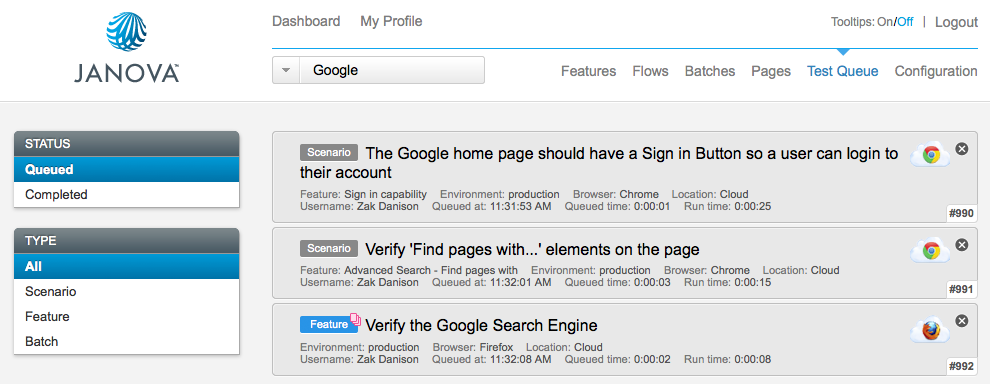Screen dimensions: 990x384
Task: Expand the project dropdown arrow next to Google
Action: [x=286, y=70]
